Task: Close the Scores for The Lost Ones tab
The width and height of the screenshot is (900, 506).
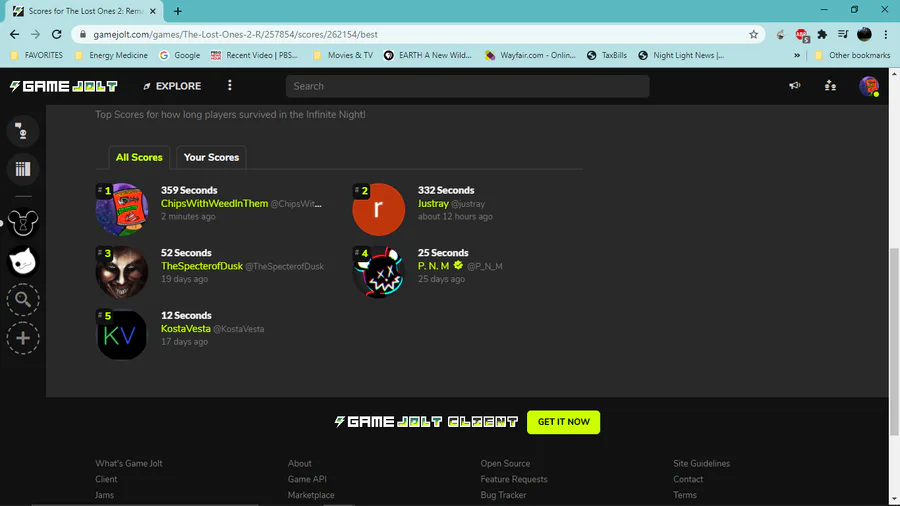Action: coord(153,11)
